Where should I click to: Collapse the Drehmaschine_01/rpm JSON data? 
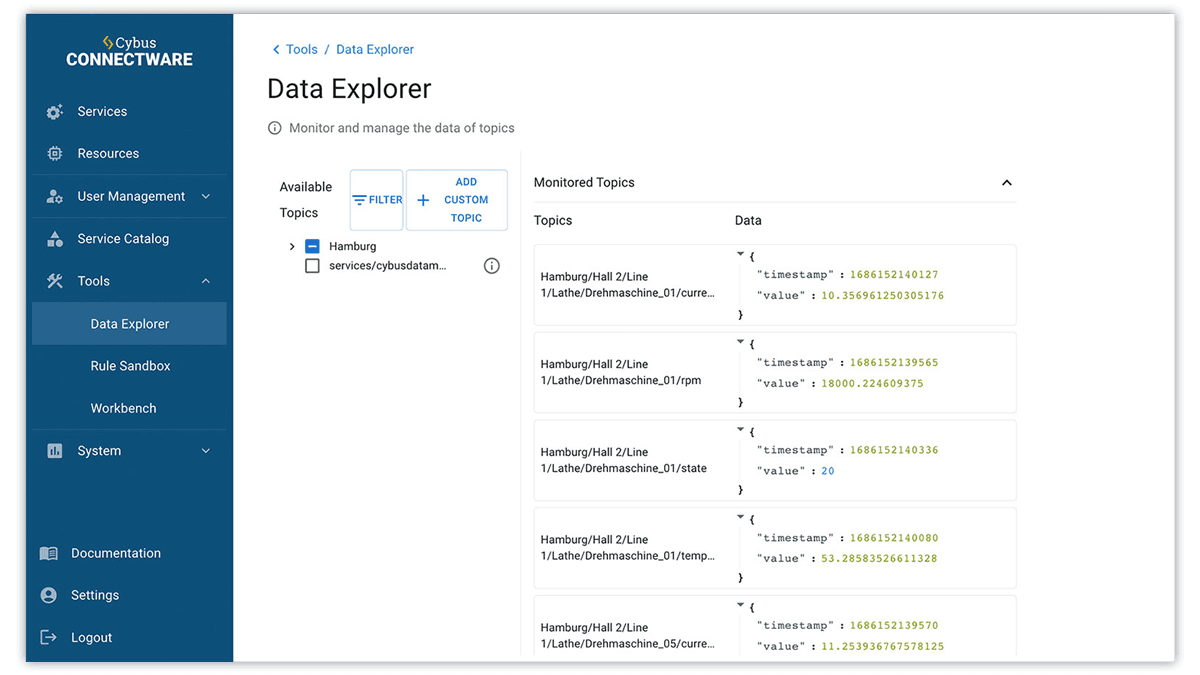coord(740,342)
